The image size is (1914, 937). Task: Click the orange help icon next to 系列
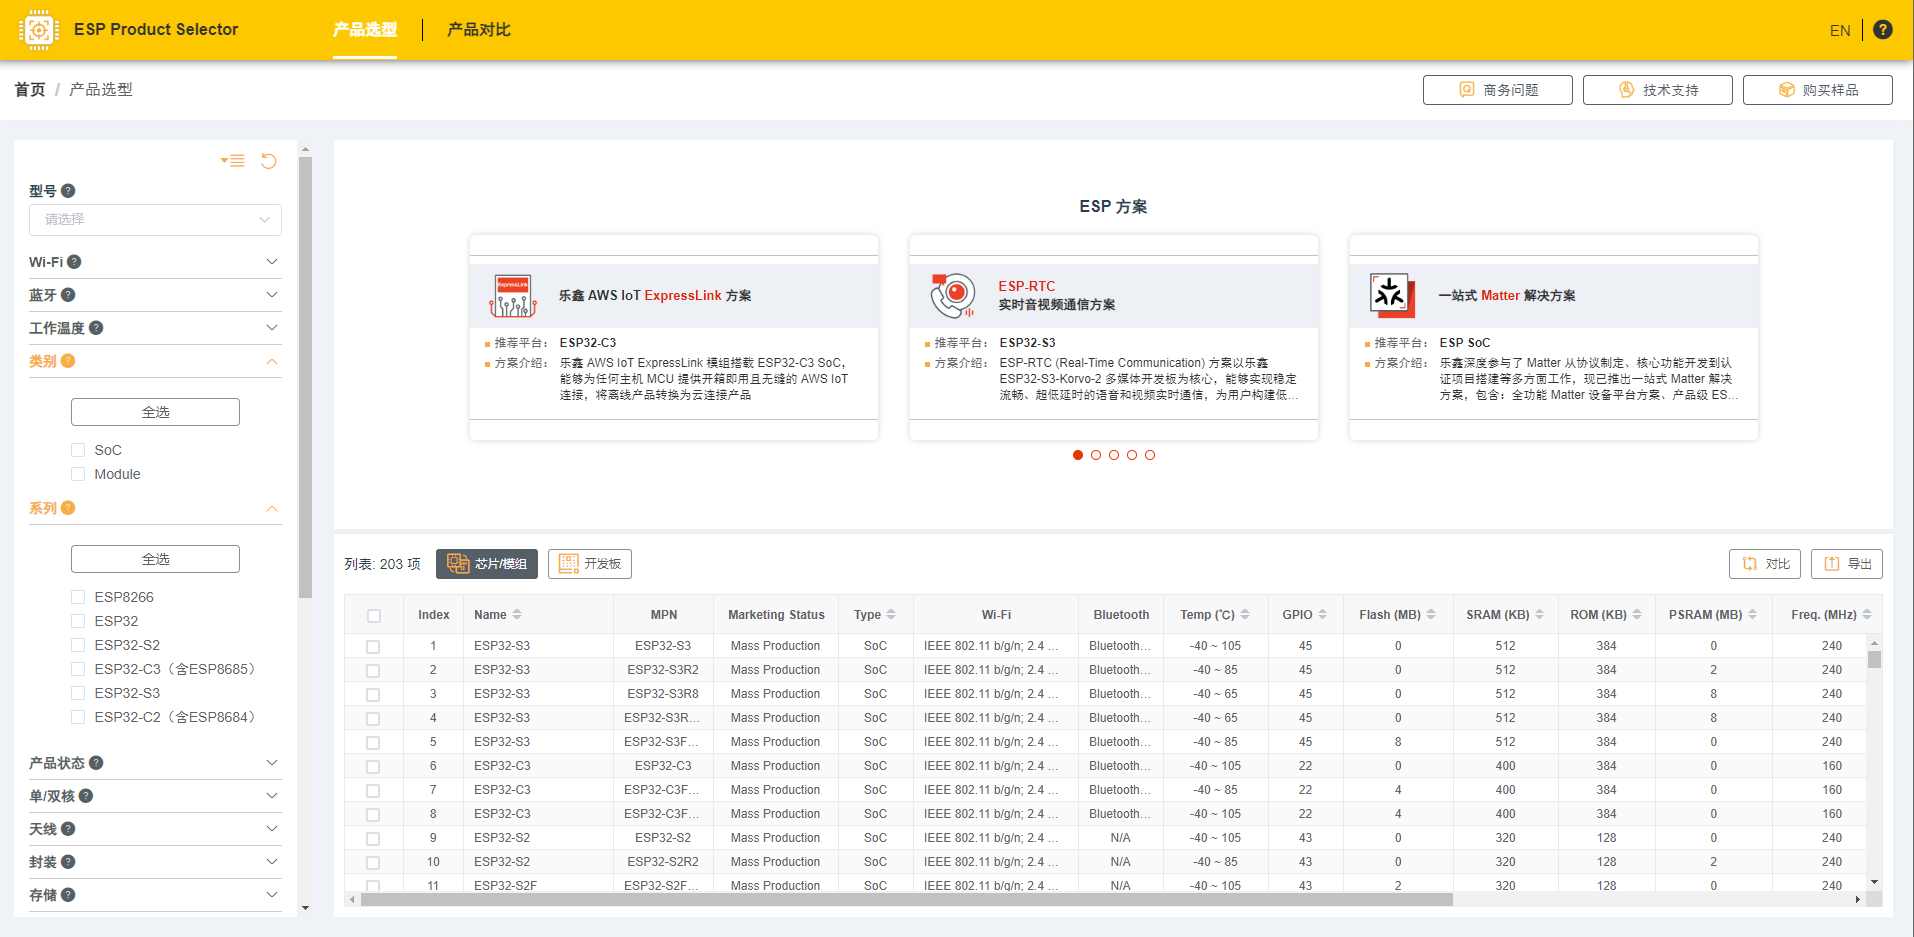tap(68, 508)
